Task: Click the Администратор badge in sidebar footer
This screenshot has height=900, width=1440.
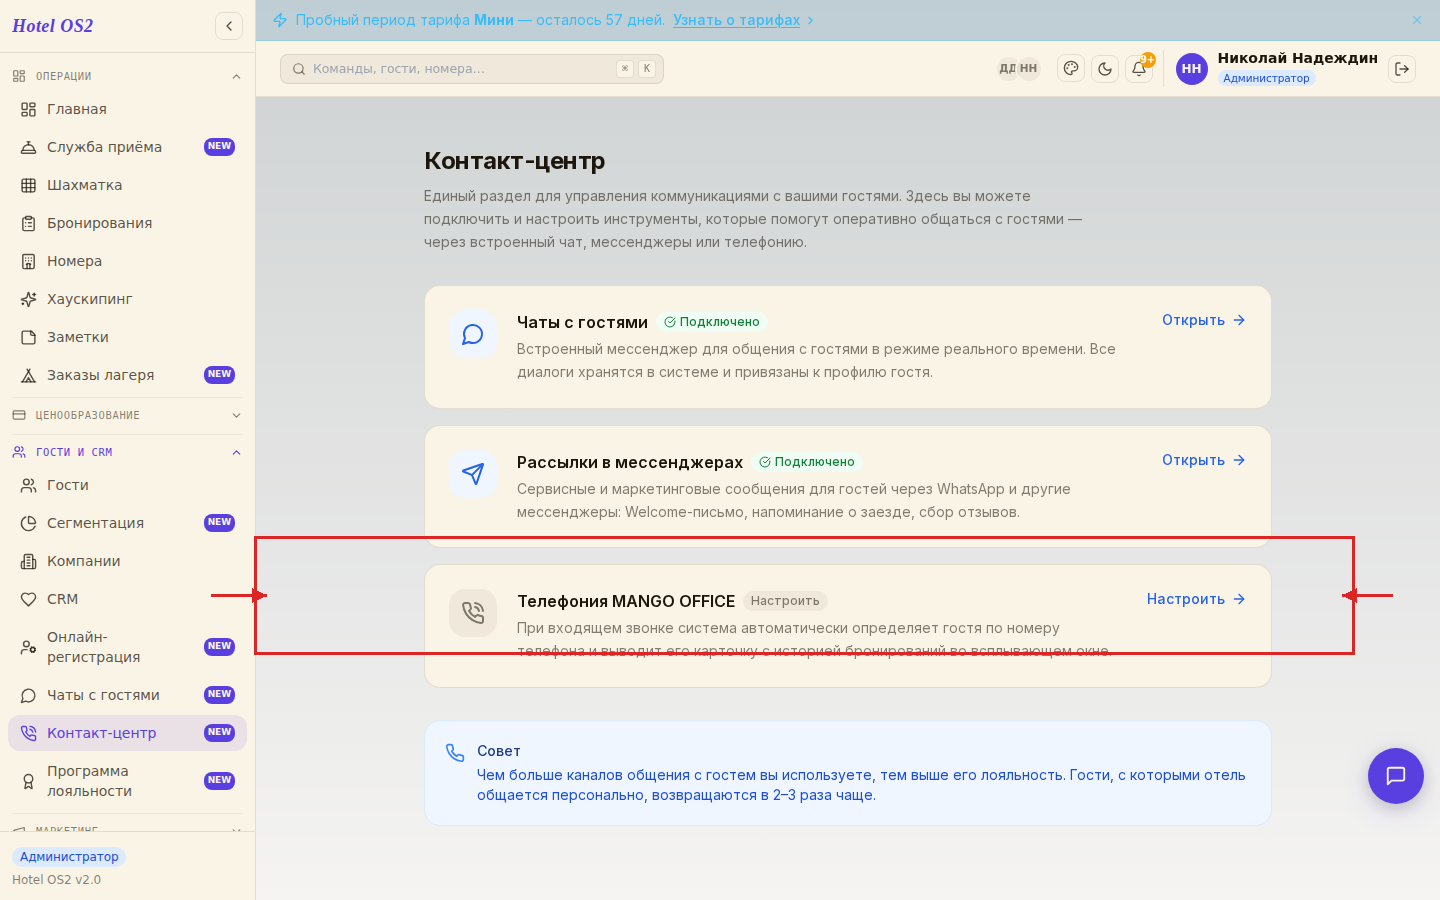Action: (x=69, y=857)
